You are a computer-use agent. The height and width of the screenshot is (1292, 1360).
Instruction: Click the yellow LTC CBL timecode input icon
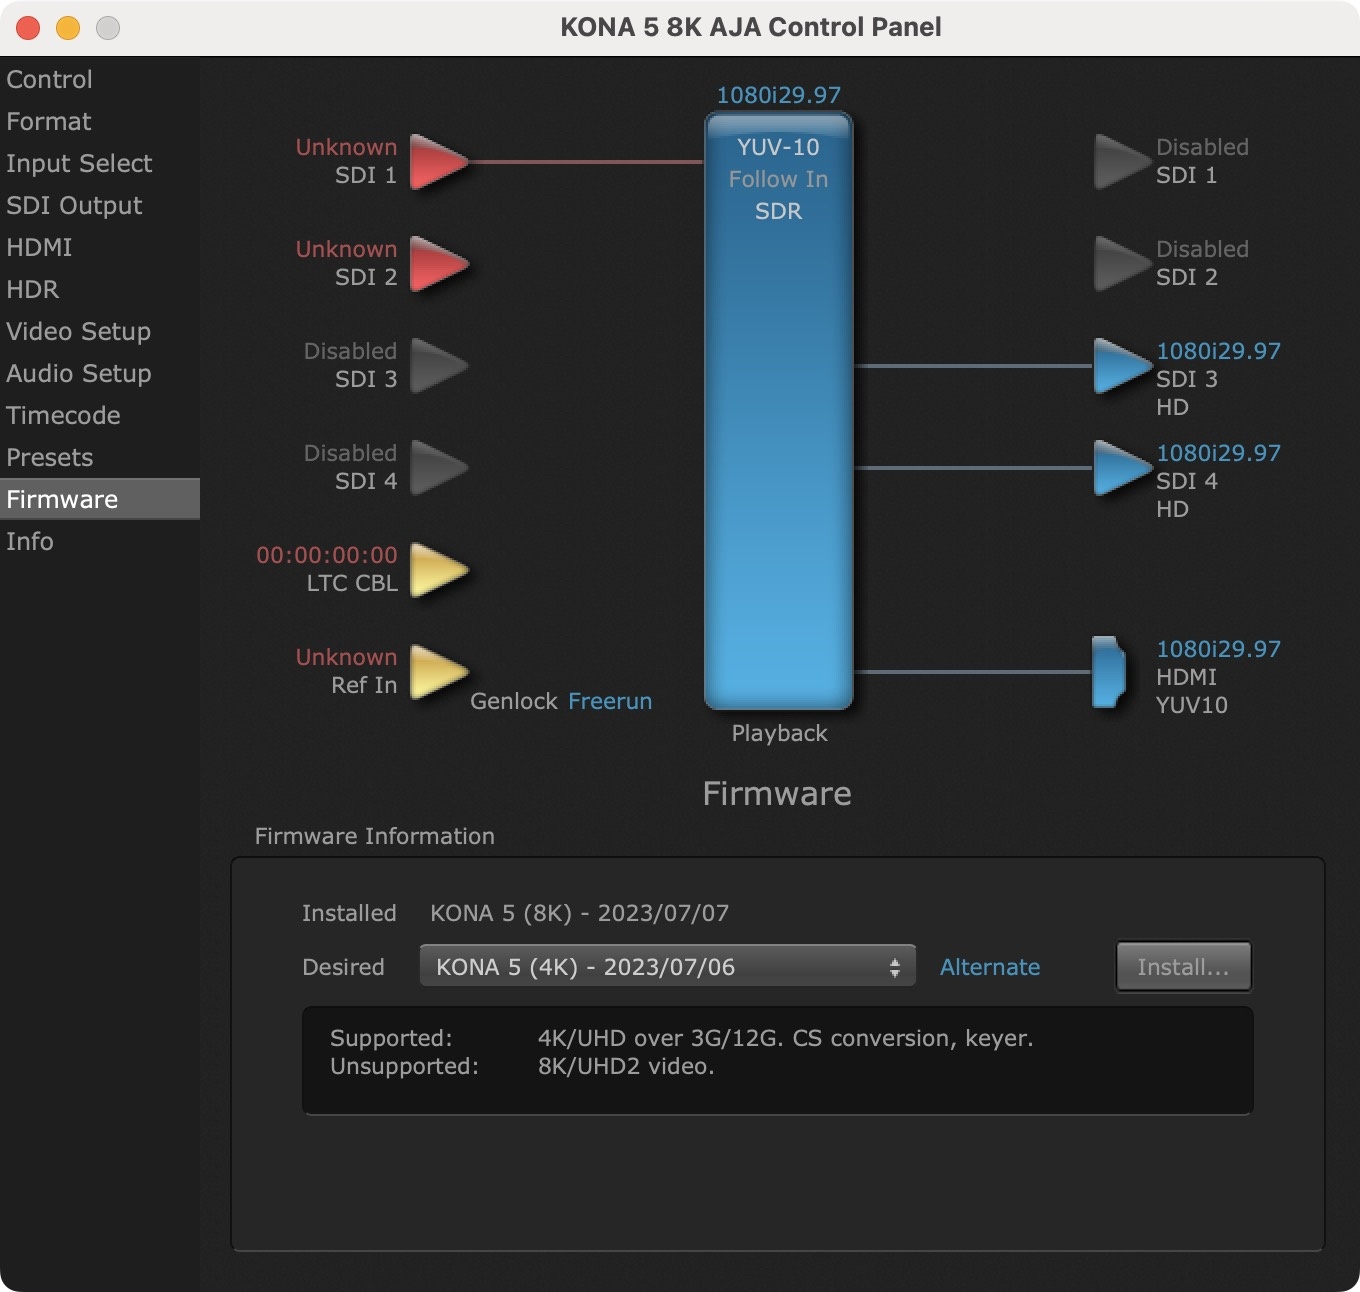click(438, 569)
